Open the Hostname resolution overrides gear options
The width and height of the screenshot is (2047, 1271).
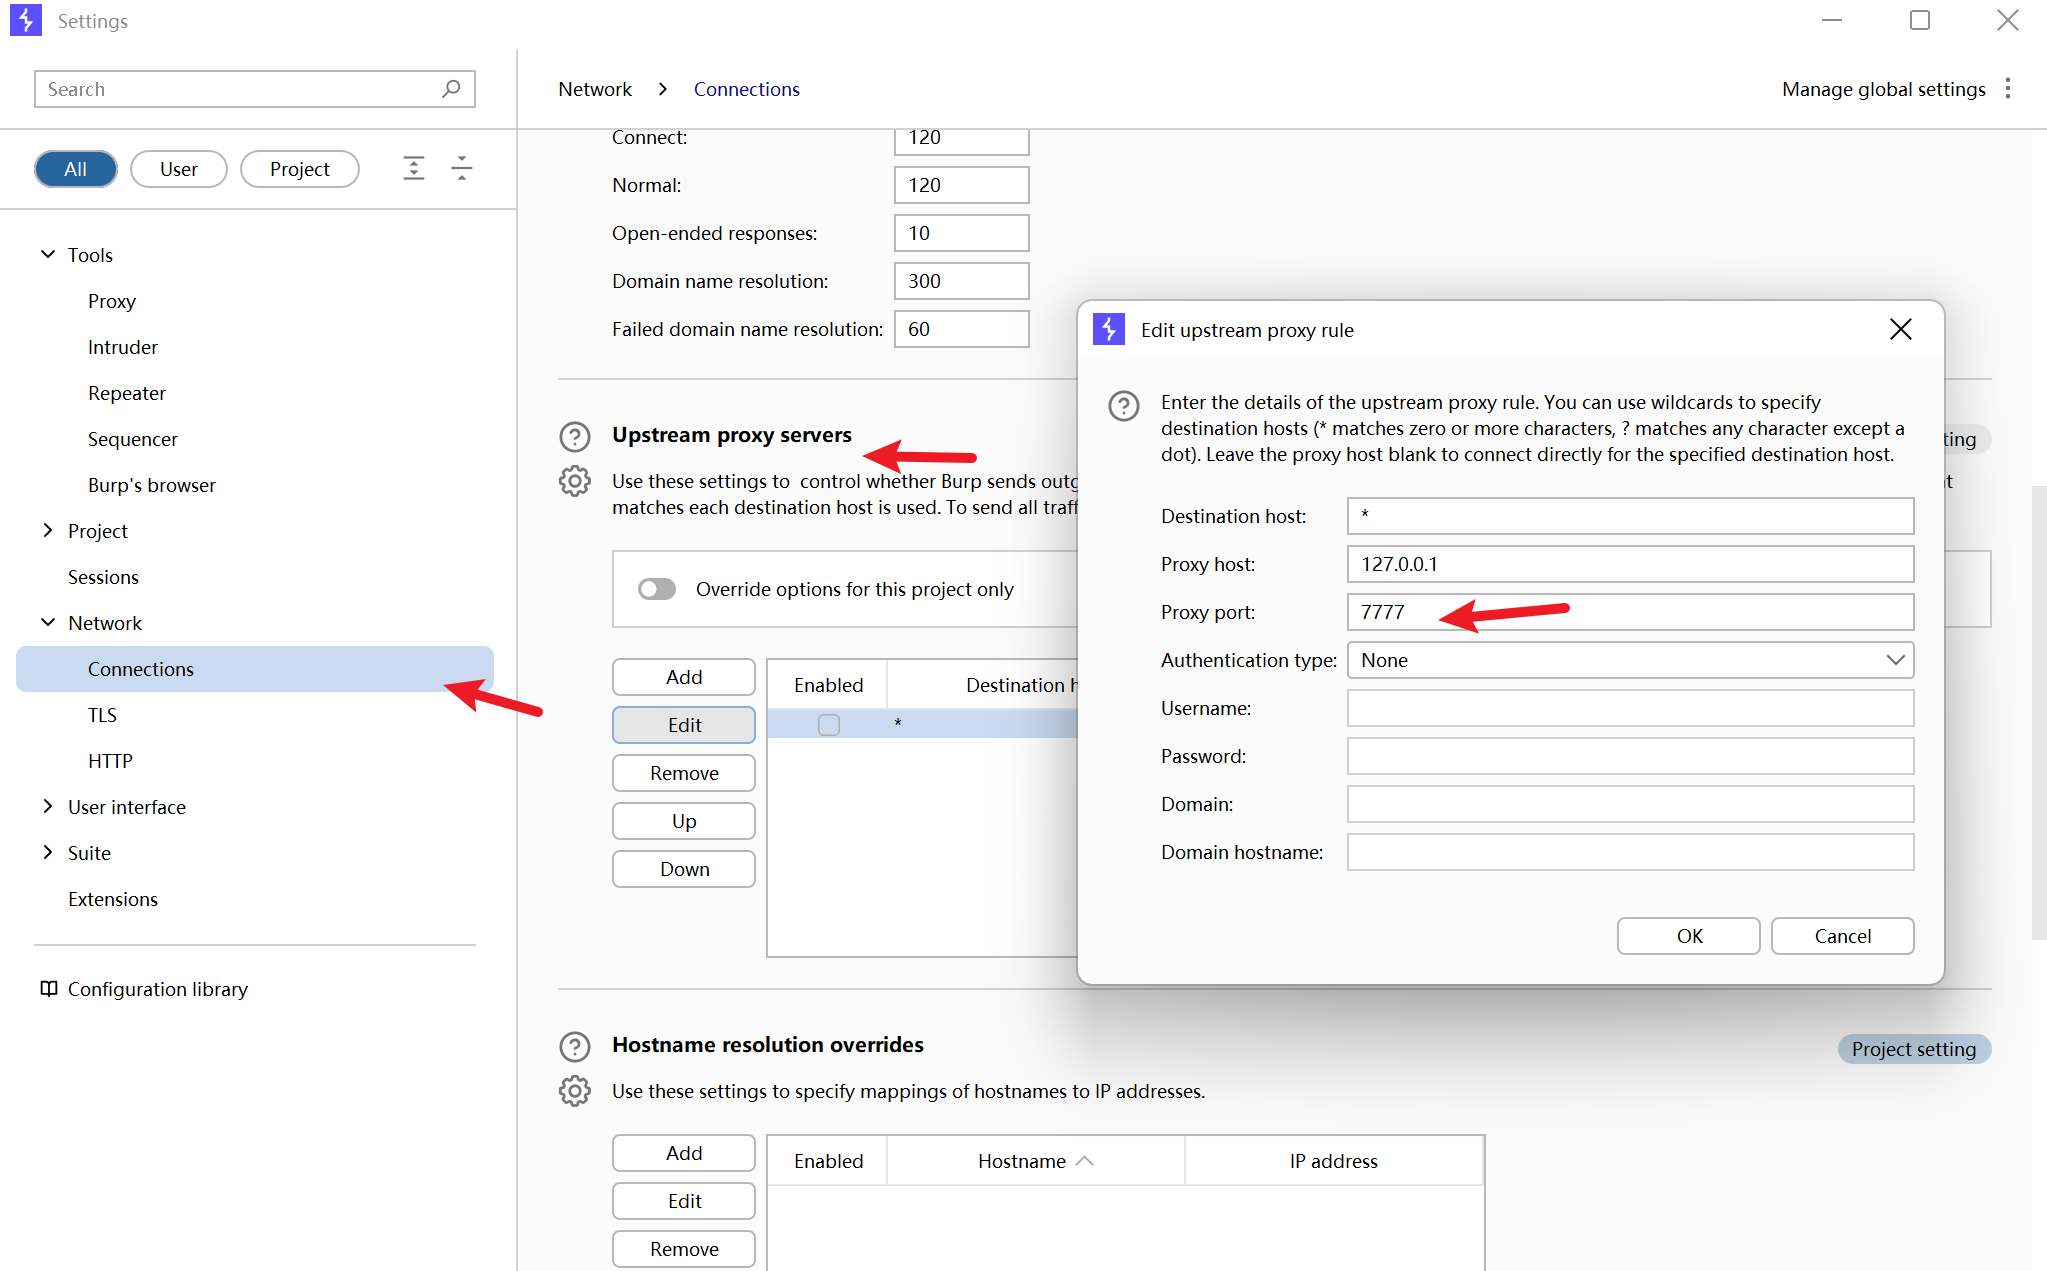pos(575,1091)
